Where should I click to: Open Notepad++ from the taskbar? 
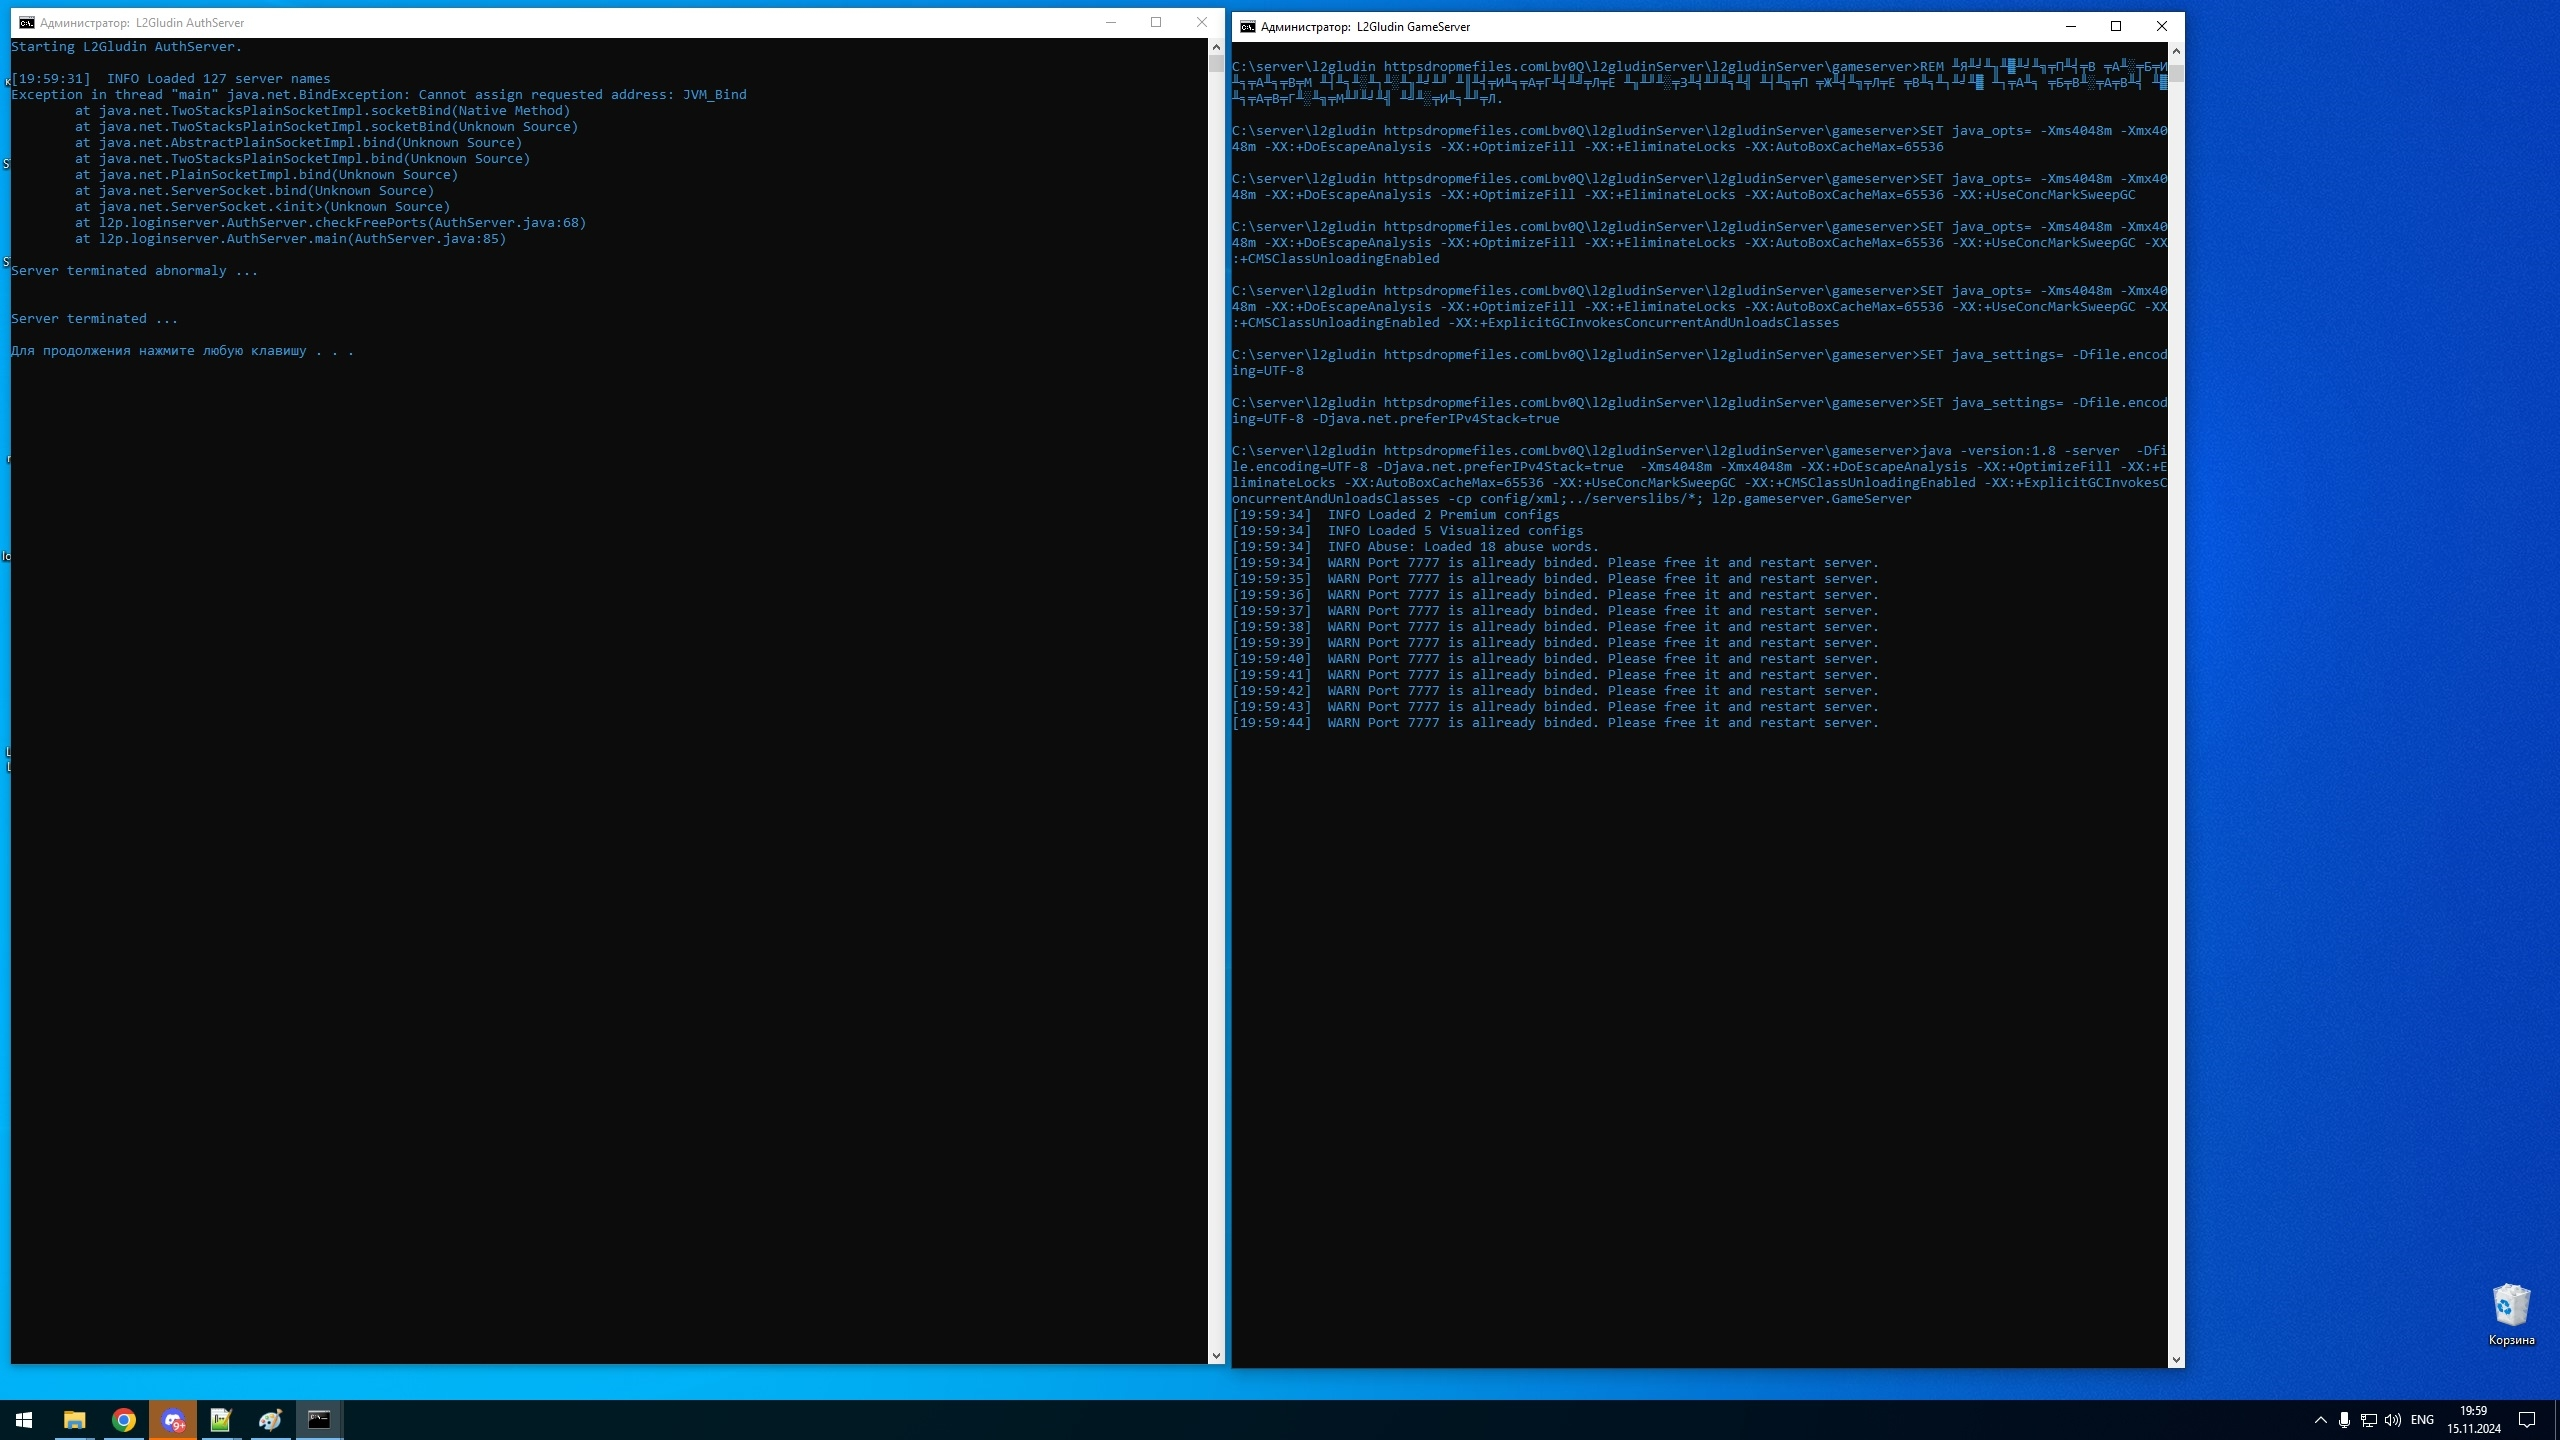coord(221,1420)
